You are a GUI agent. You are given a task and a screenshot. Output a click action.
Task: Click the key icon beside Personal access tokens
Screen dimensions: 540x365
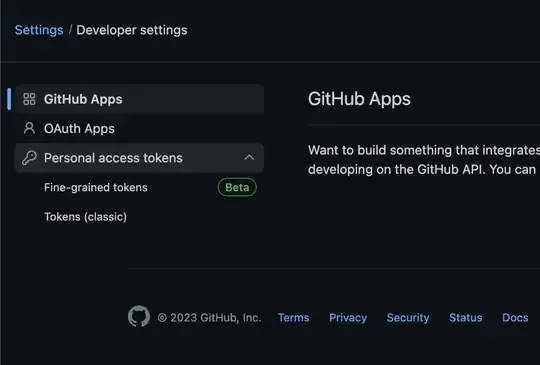tap(29, 158)
